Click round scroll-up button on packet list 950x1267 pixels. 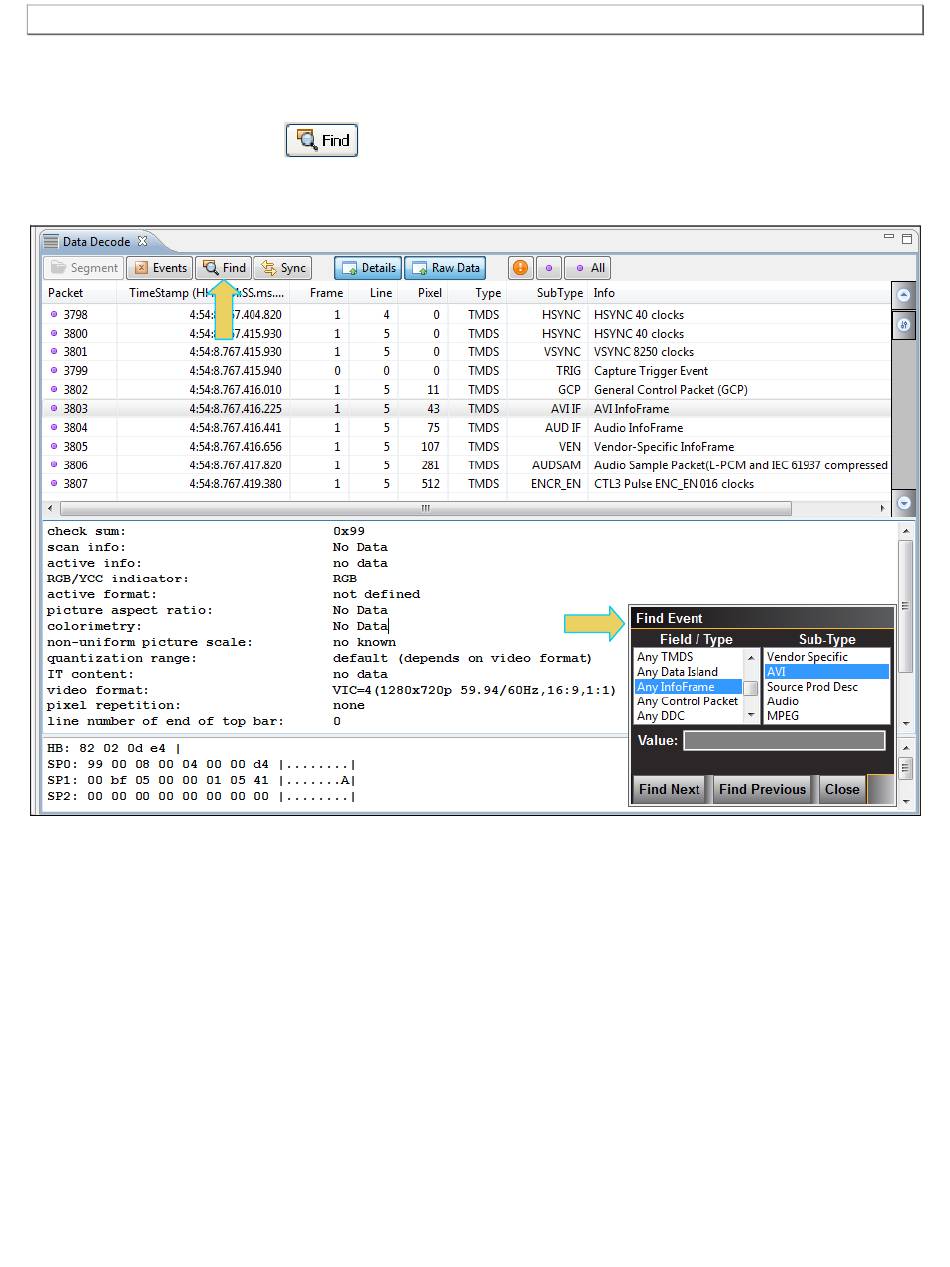(904, 296)
